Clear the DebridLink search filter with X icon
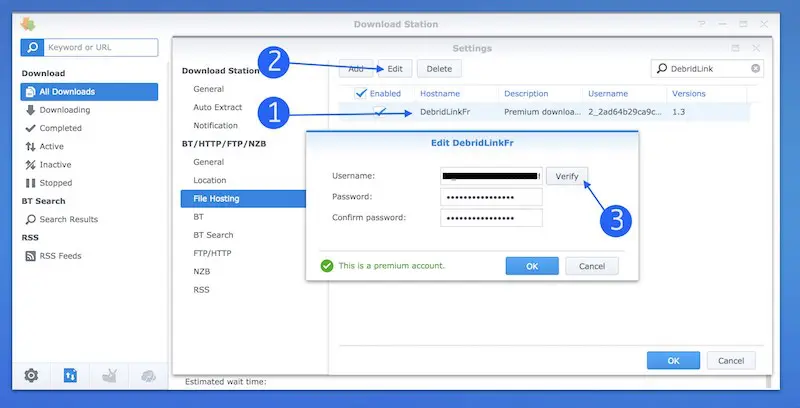The height and width of the screenshot is (408, 800). point(755,68)
